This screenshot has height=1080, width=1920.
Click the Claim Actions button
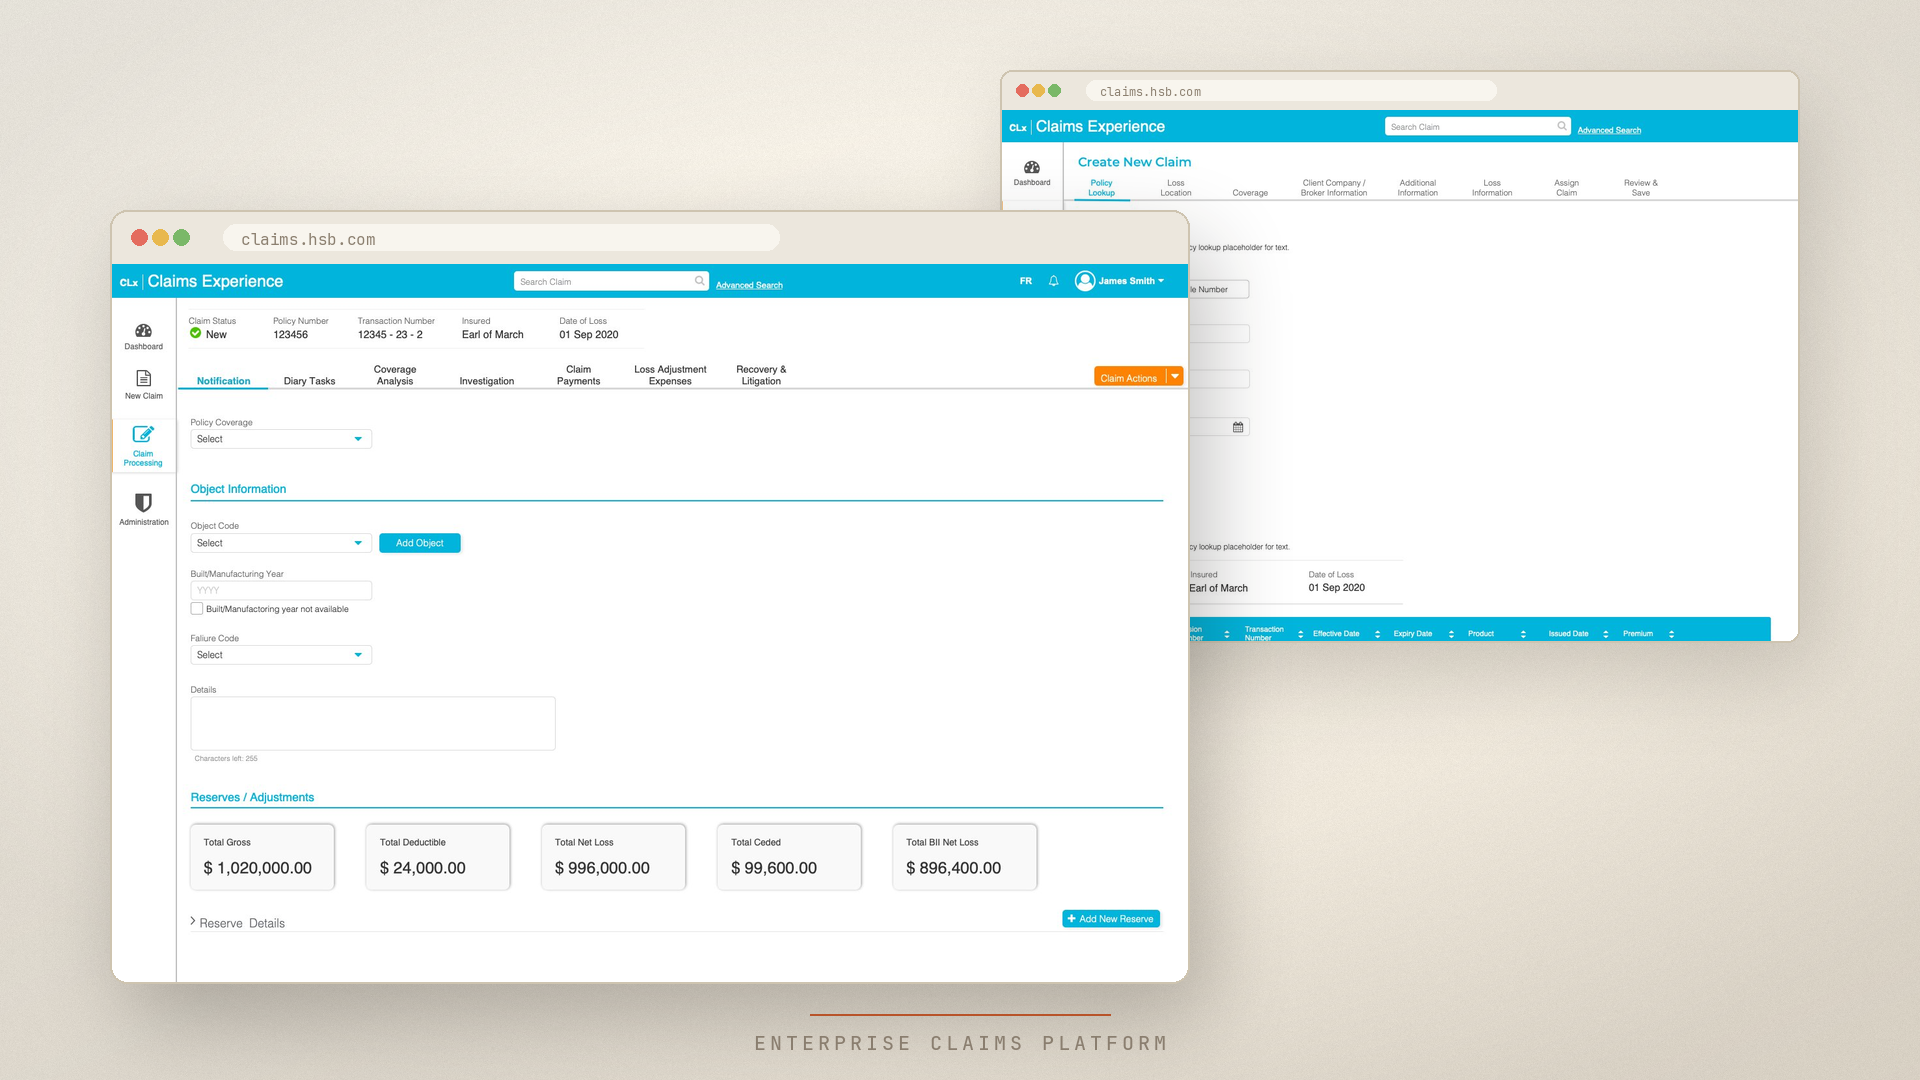click(1129, 377)
